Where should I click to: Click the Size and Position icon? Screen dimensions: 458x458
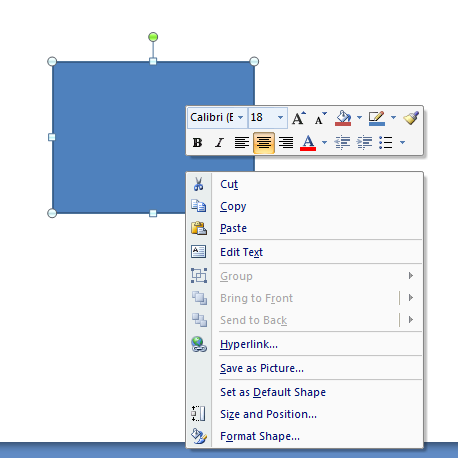199,414
